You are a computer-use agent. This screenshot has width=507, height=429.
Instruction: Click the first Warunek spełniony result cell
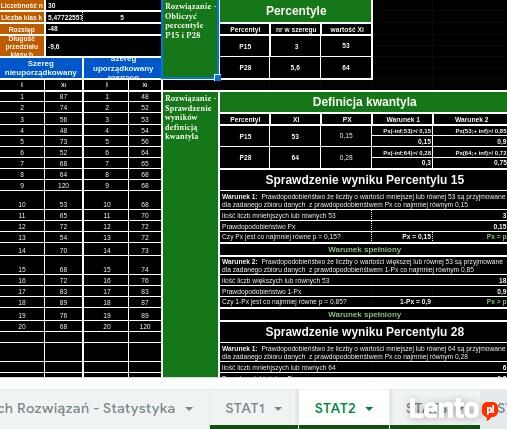tap(364, 250)
